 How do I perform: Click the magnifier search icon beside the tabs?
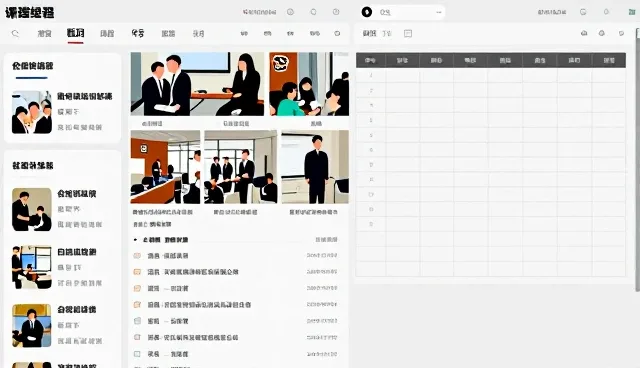15,33
